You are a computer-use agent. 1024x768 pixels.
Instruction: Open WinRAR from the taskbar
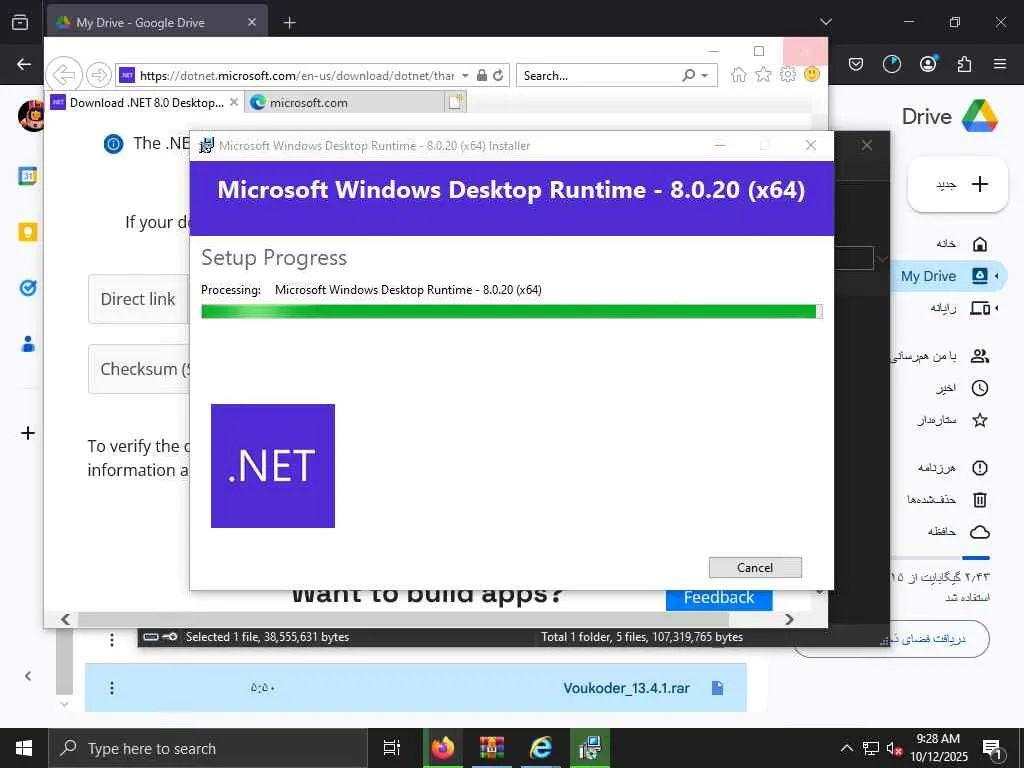point(491,748)
